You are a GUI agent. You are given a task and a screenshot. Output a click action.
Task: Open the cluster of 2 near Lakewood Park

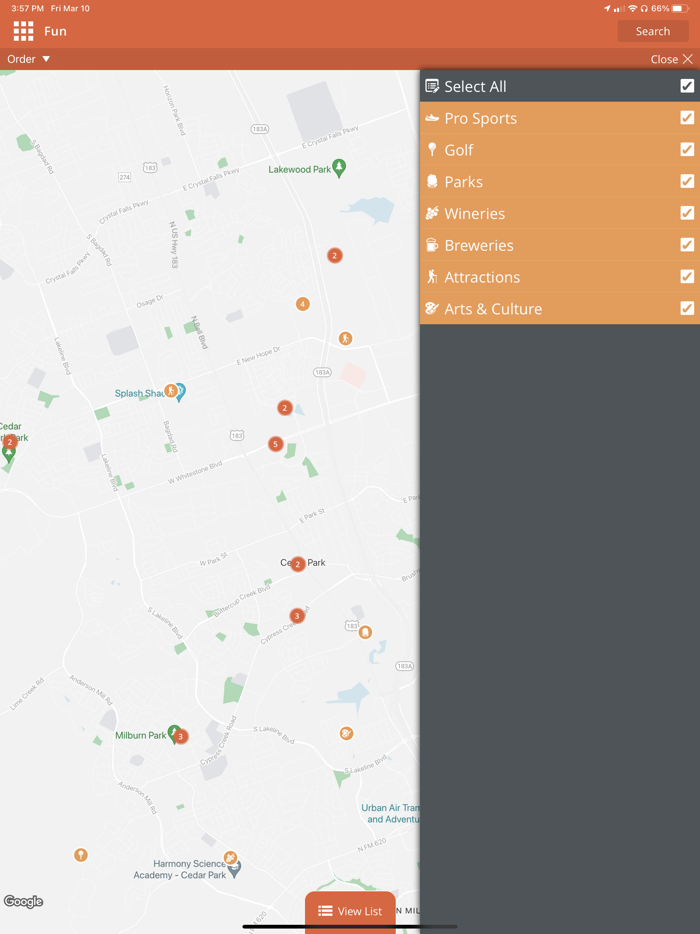point(334,256)
